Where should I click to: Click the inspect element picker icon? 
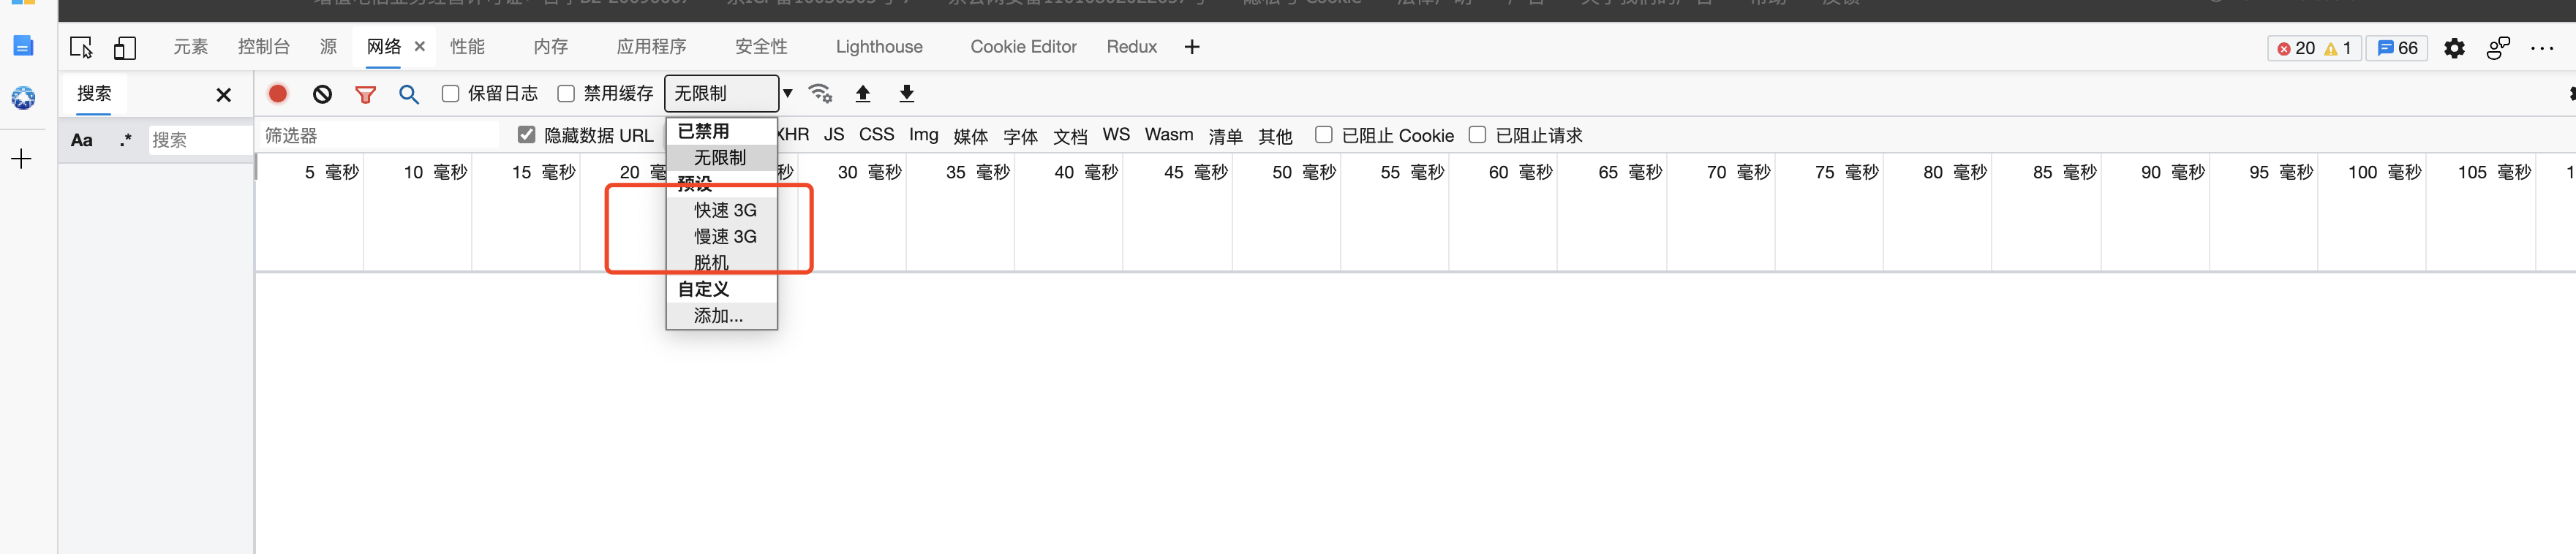pyautogui.click(x=81, y=47)
